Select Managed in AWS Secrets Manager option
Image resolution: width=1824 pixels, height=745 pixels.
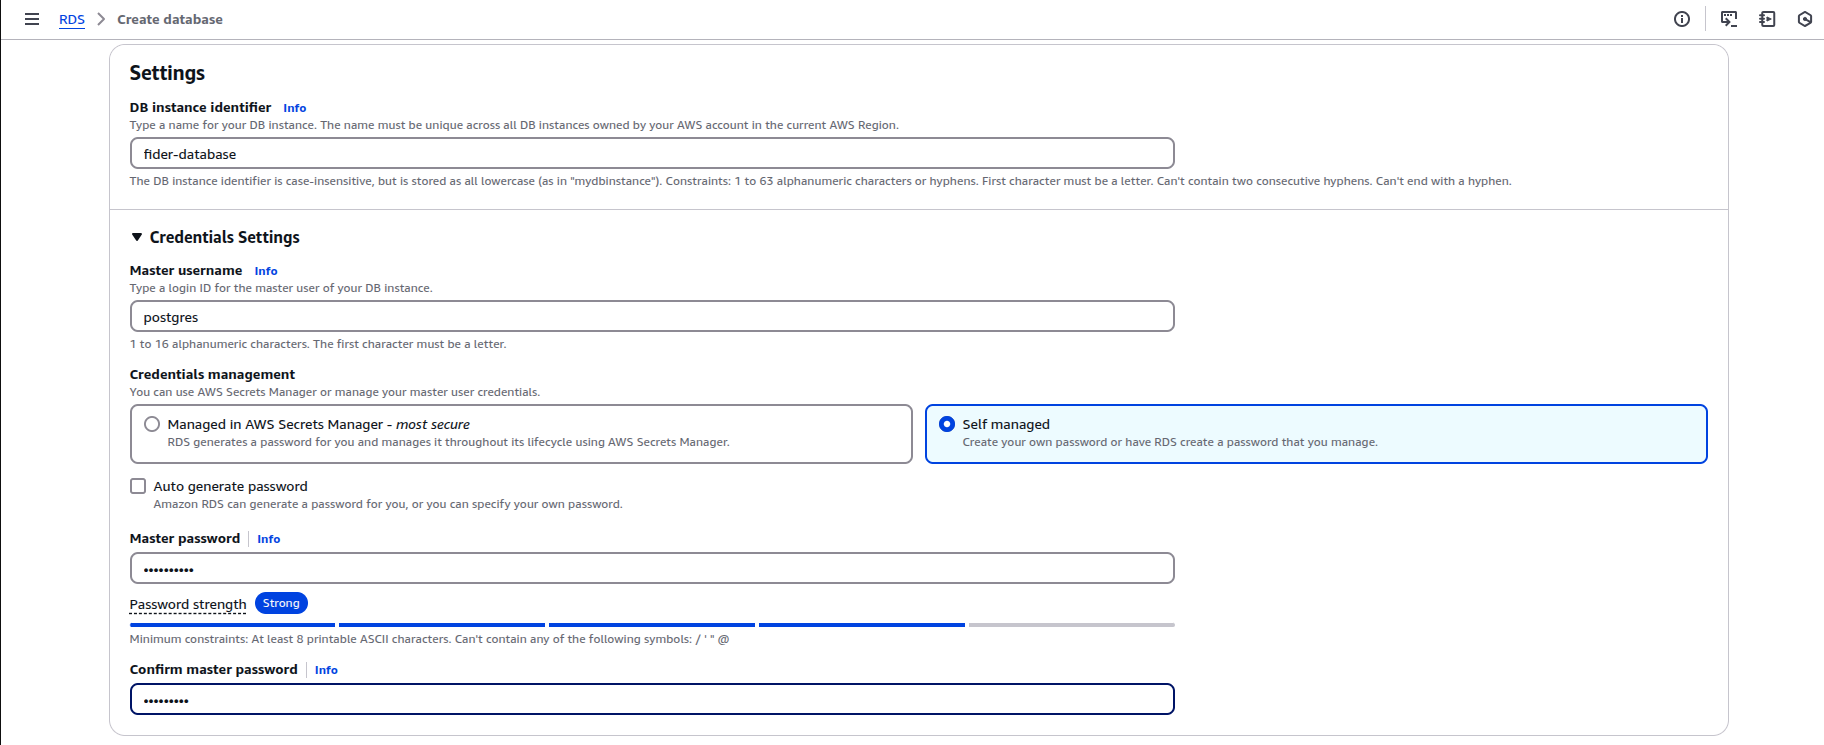point(152,424)
